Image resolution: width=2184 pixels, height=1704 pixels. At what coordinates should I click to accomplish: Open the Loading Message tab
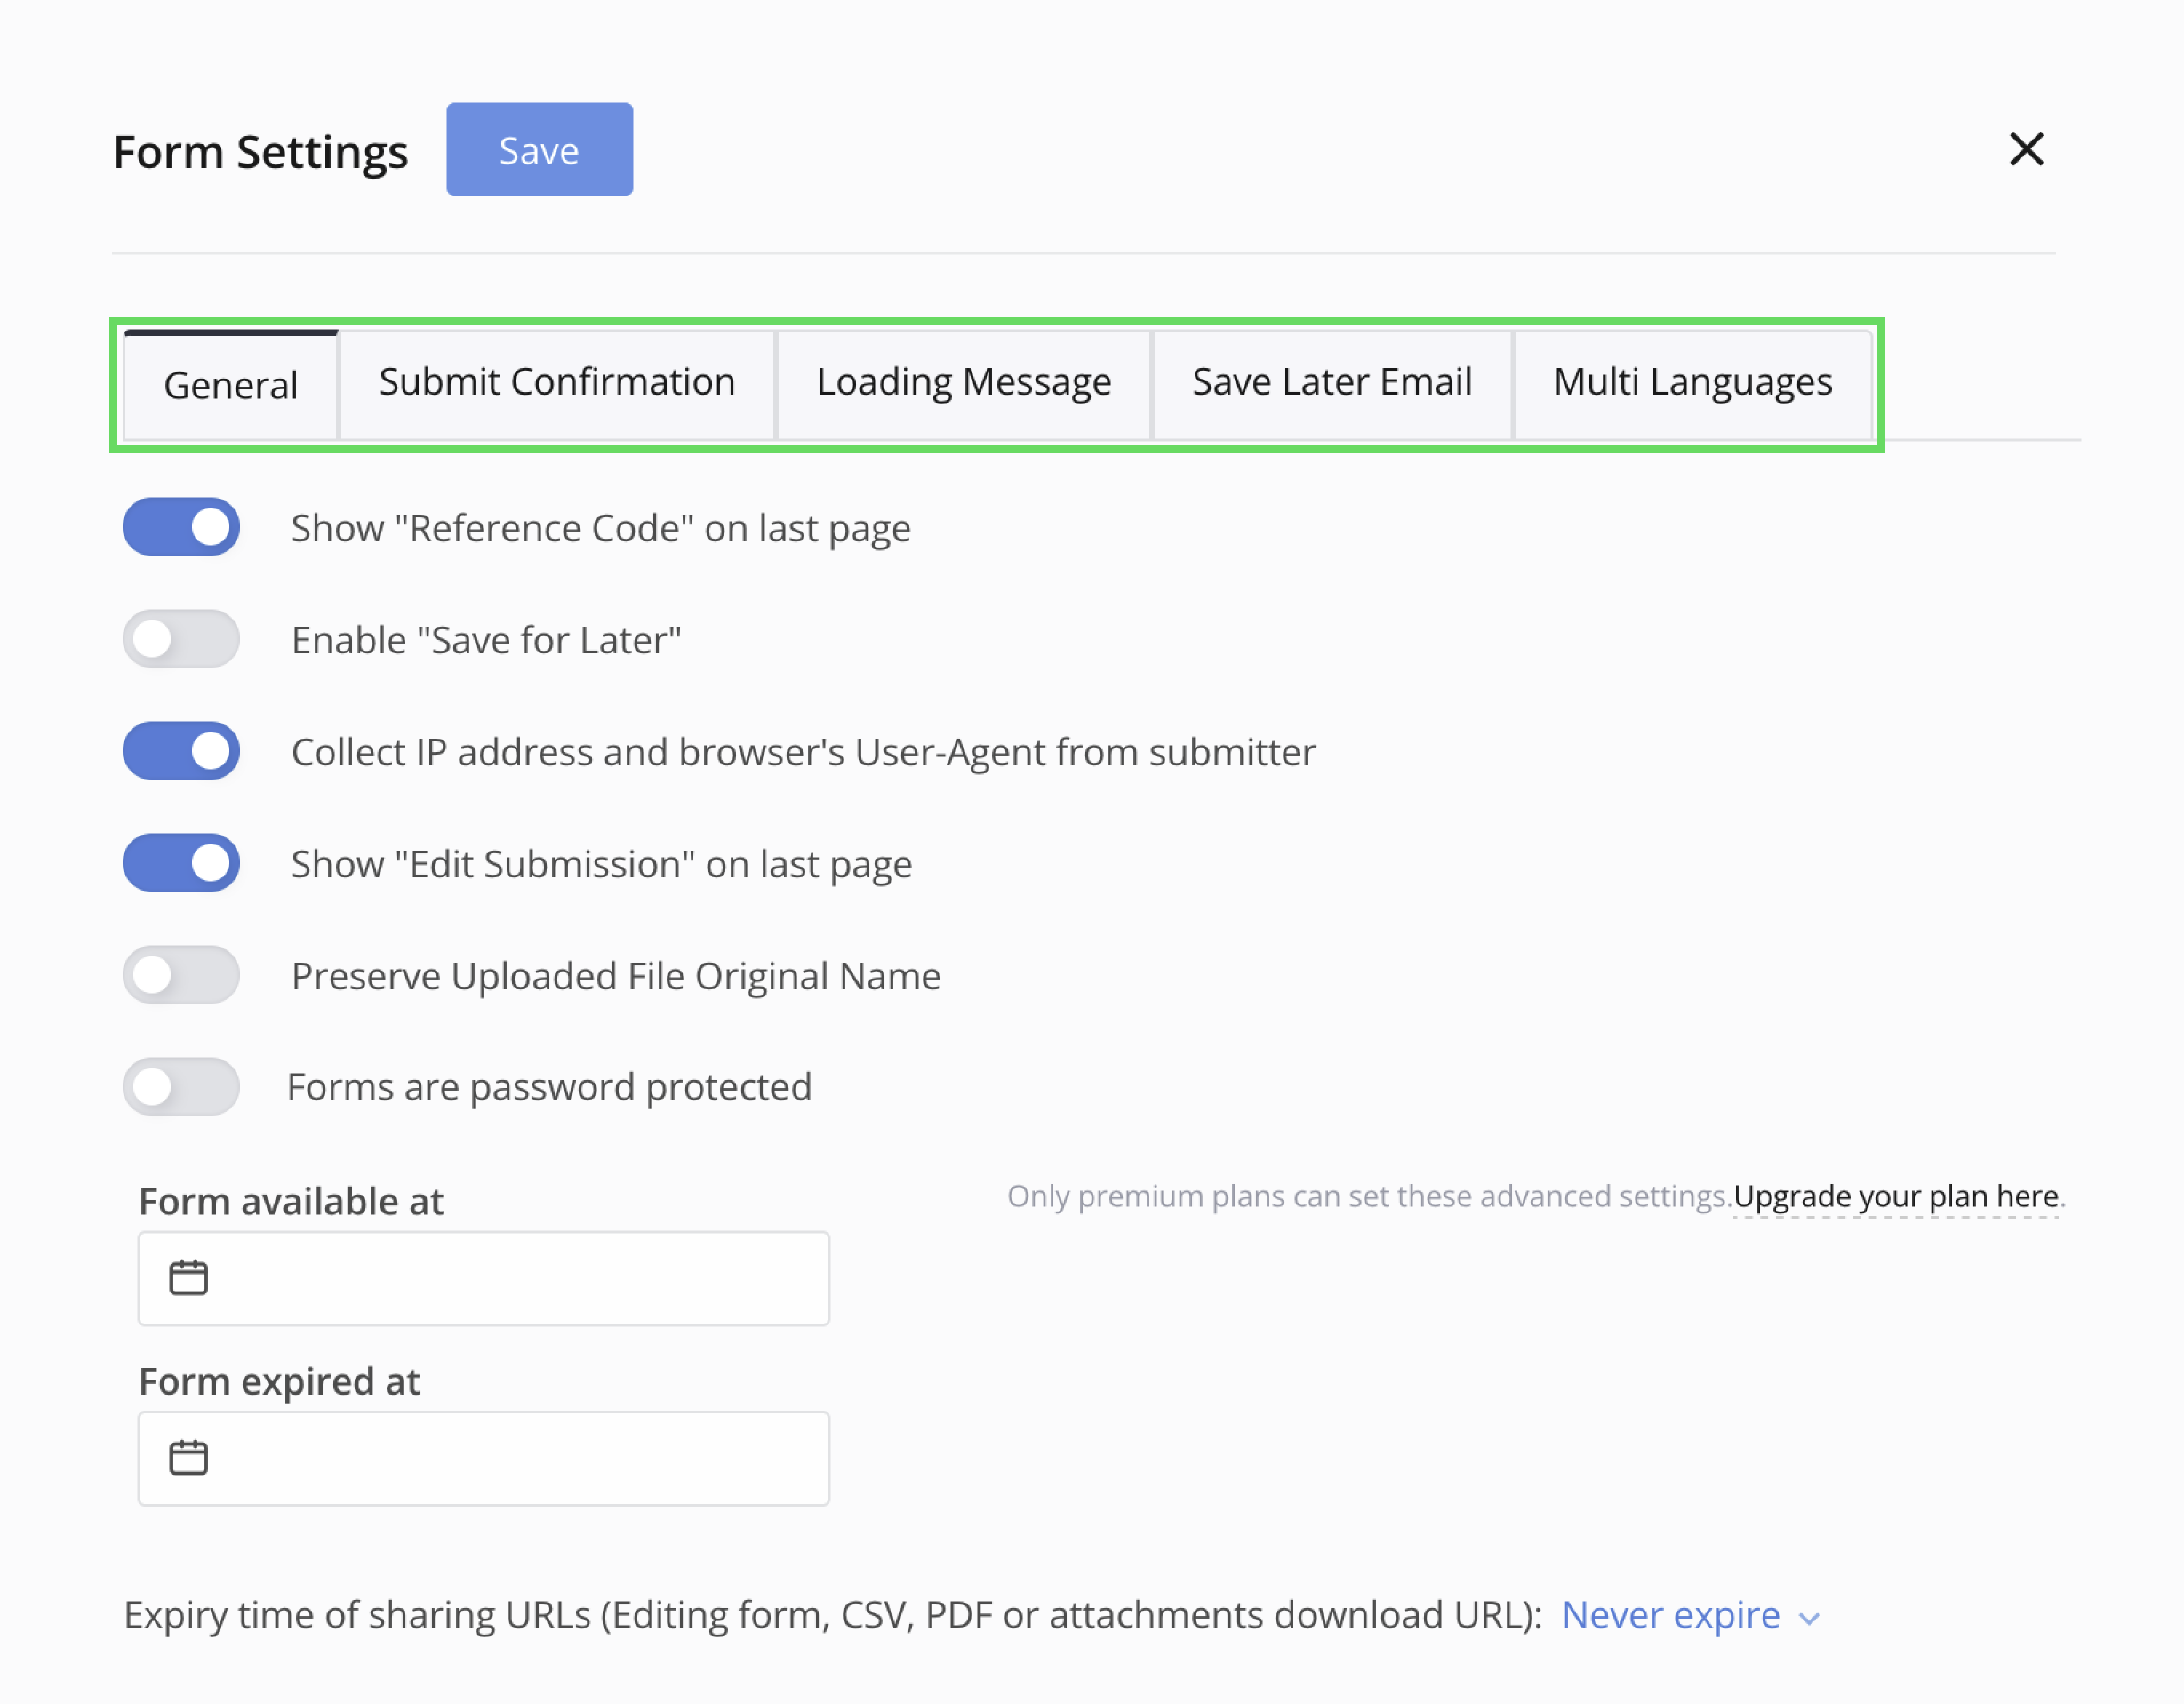click(964, 383)
